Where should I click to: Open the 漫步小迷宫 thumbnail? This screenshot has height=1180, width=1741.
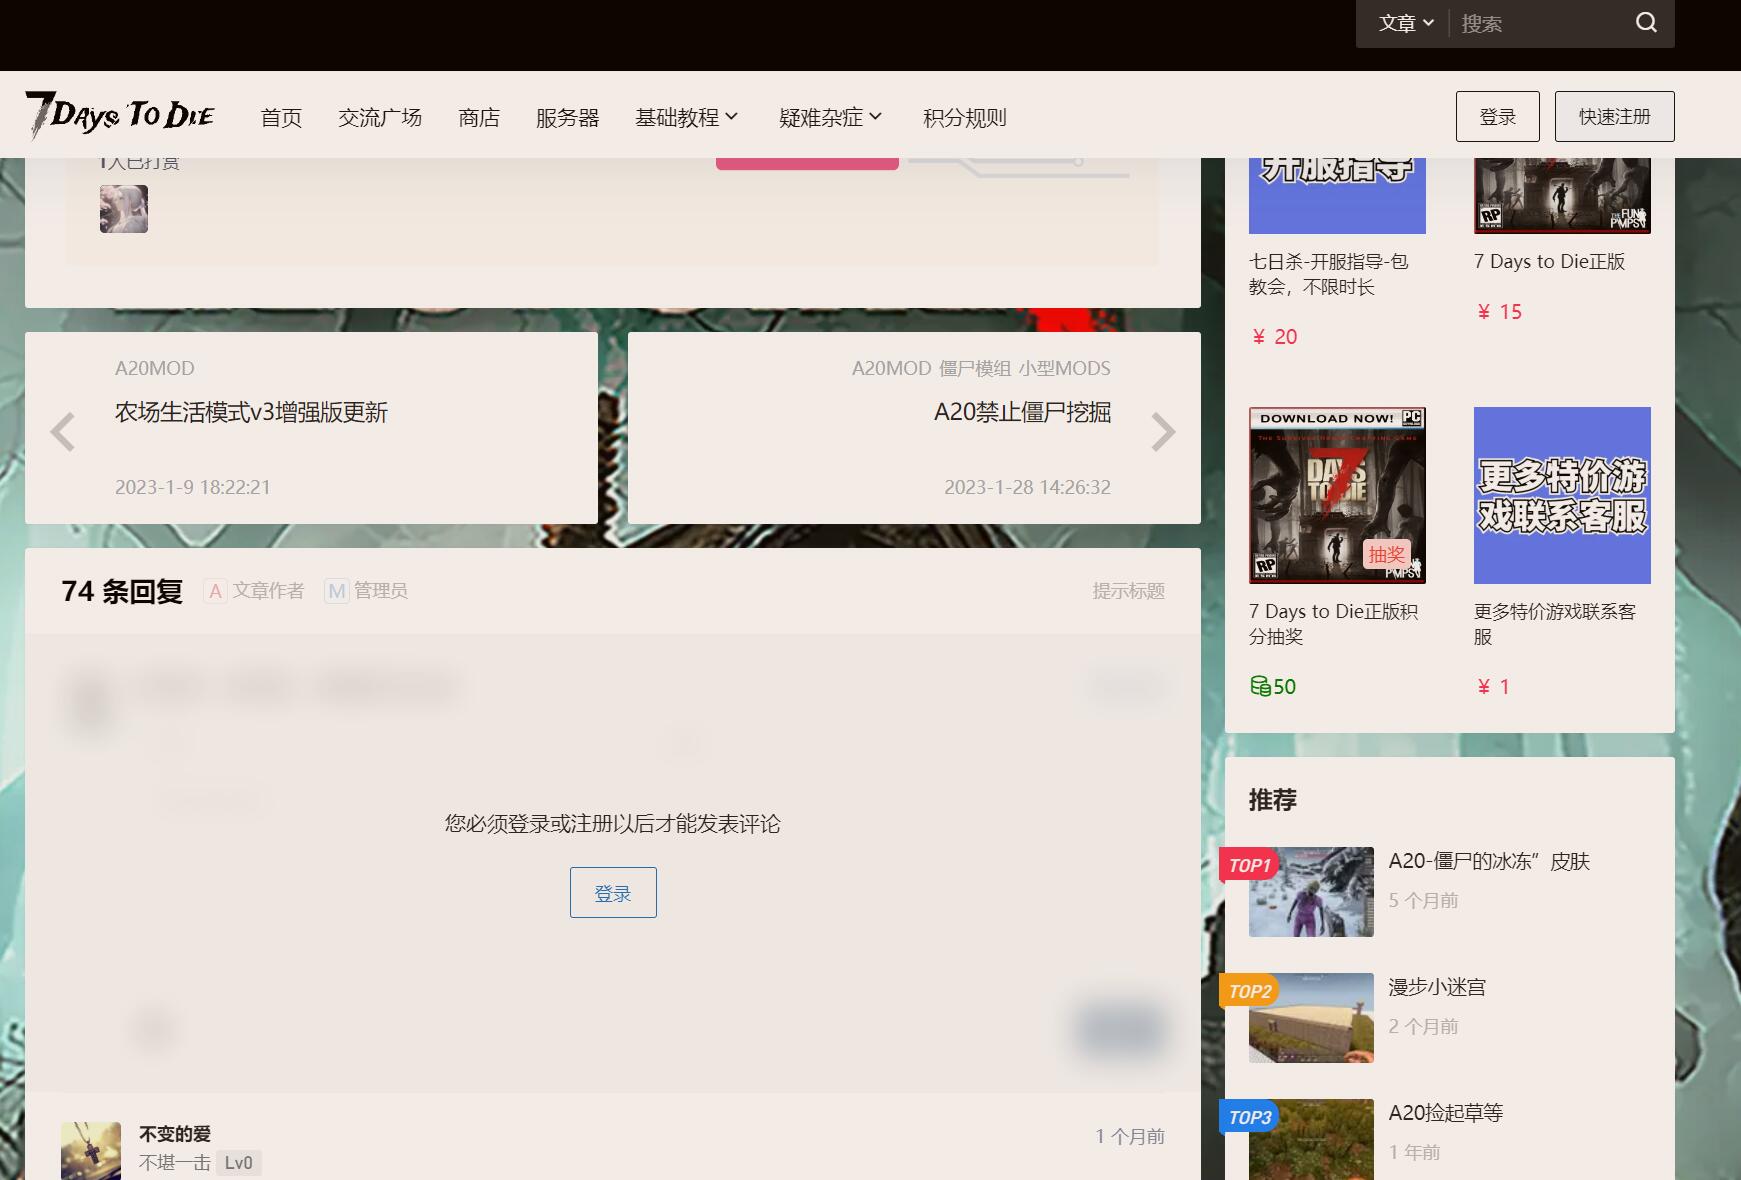tap(1311, 1018)
